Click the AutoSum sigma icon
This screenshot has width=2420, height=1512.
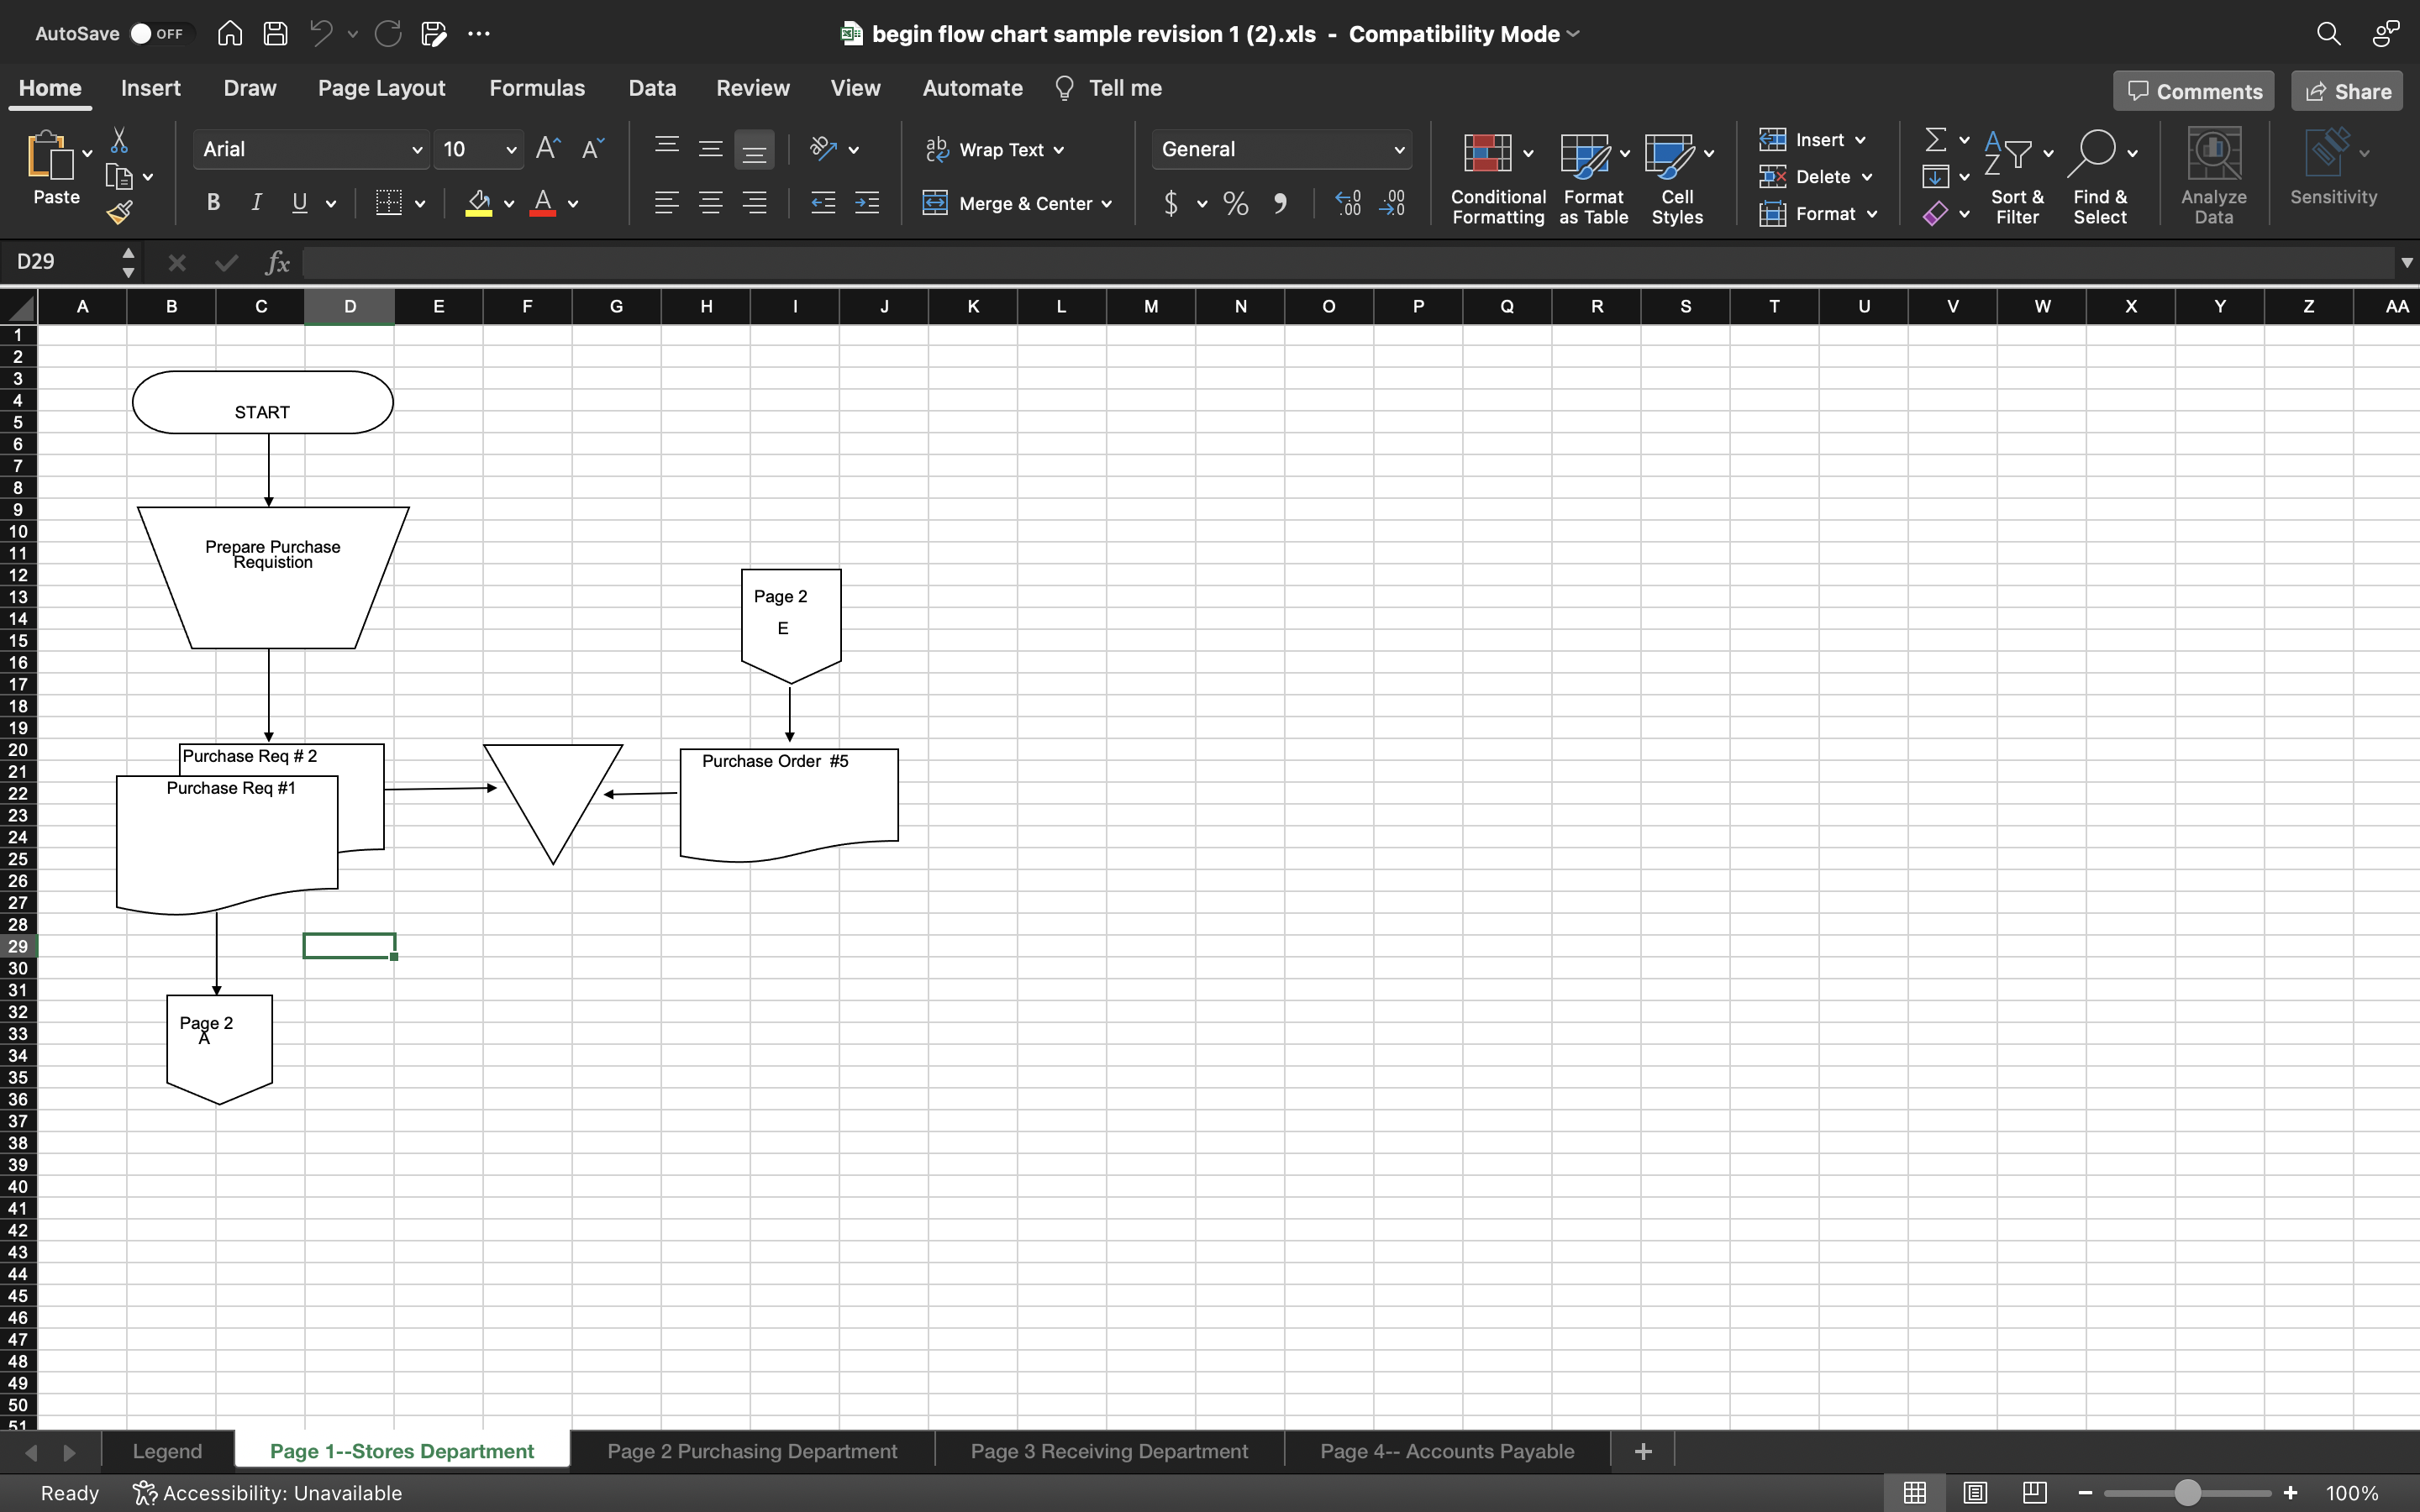(x=1935, y=140)
